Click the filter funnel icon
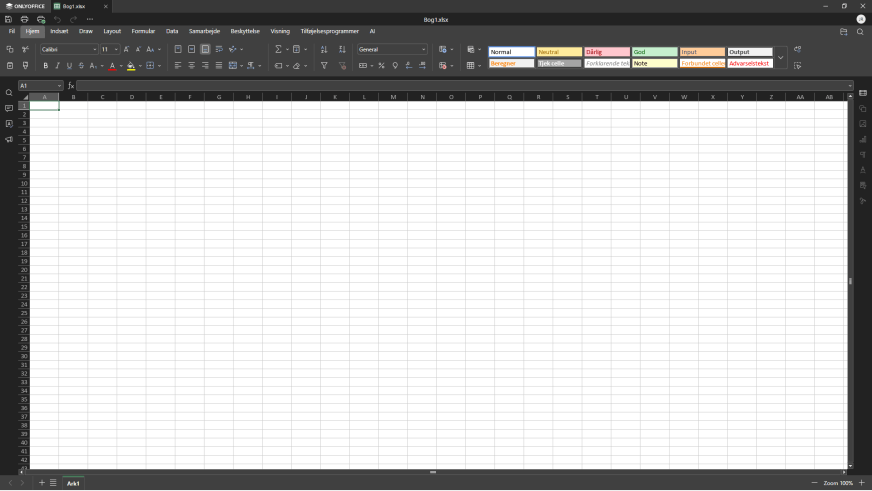 point(324,66)
